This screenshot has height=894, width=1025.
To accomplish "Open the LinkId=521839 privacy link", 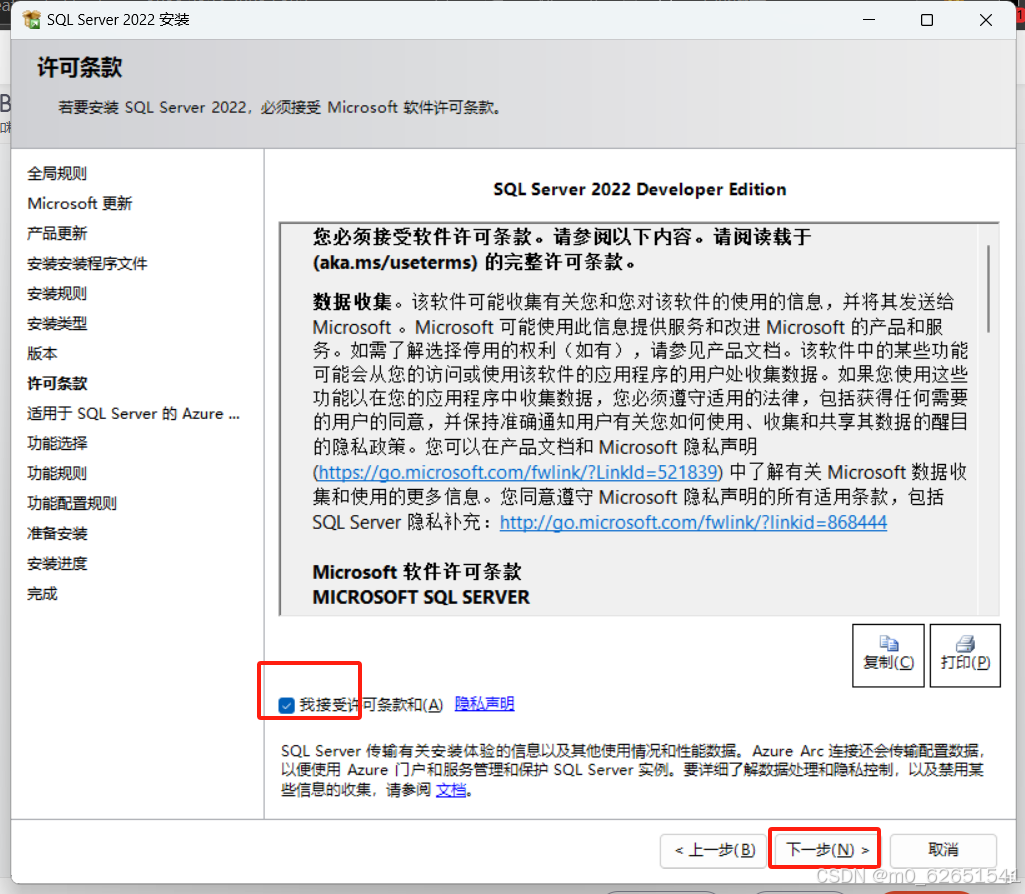I will pos(518,472).
